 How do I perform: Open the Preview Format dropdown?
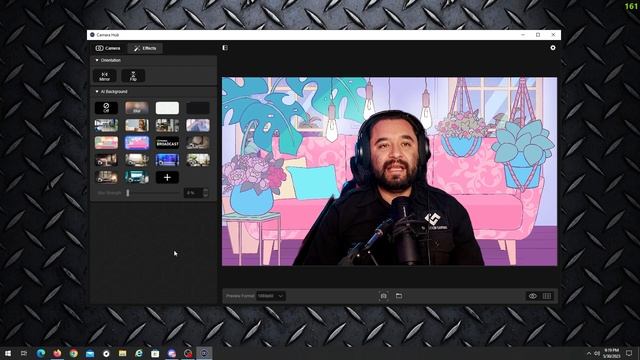[x=271, y=296]
